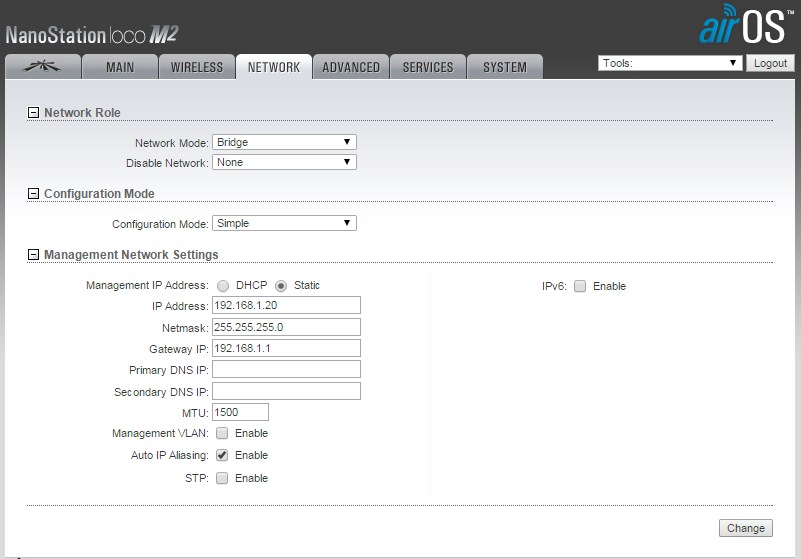Screen dimensions: 801x559
Task: Enable Management VLAN checkbox
Action: point(222,433)
